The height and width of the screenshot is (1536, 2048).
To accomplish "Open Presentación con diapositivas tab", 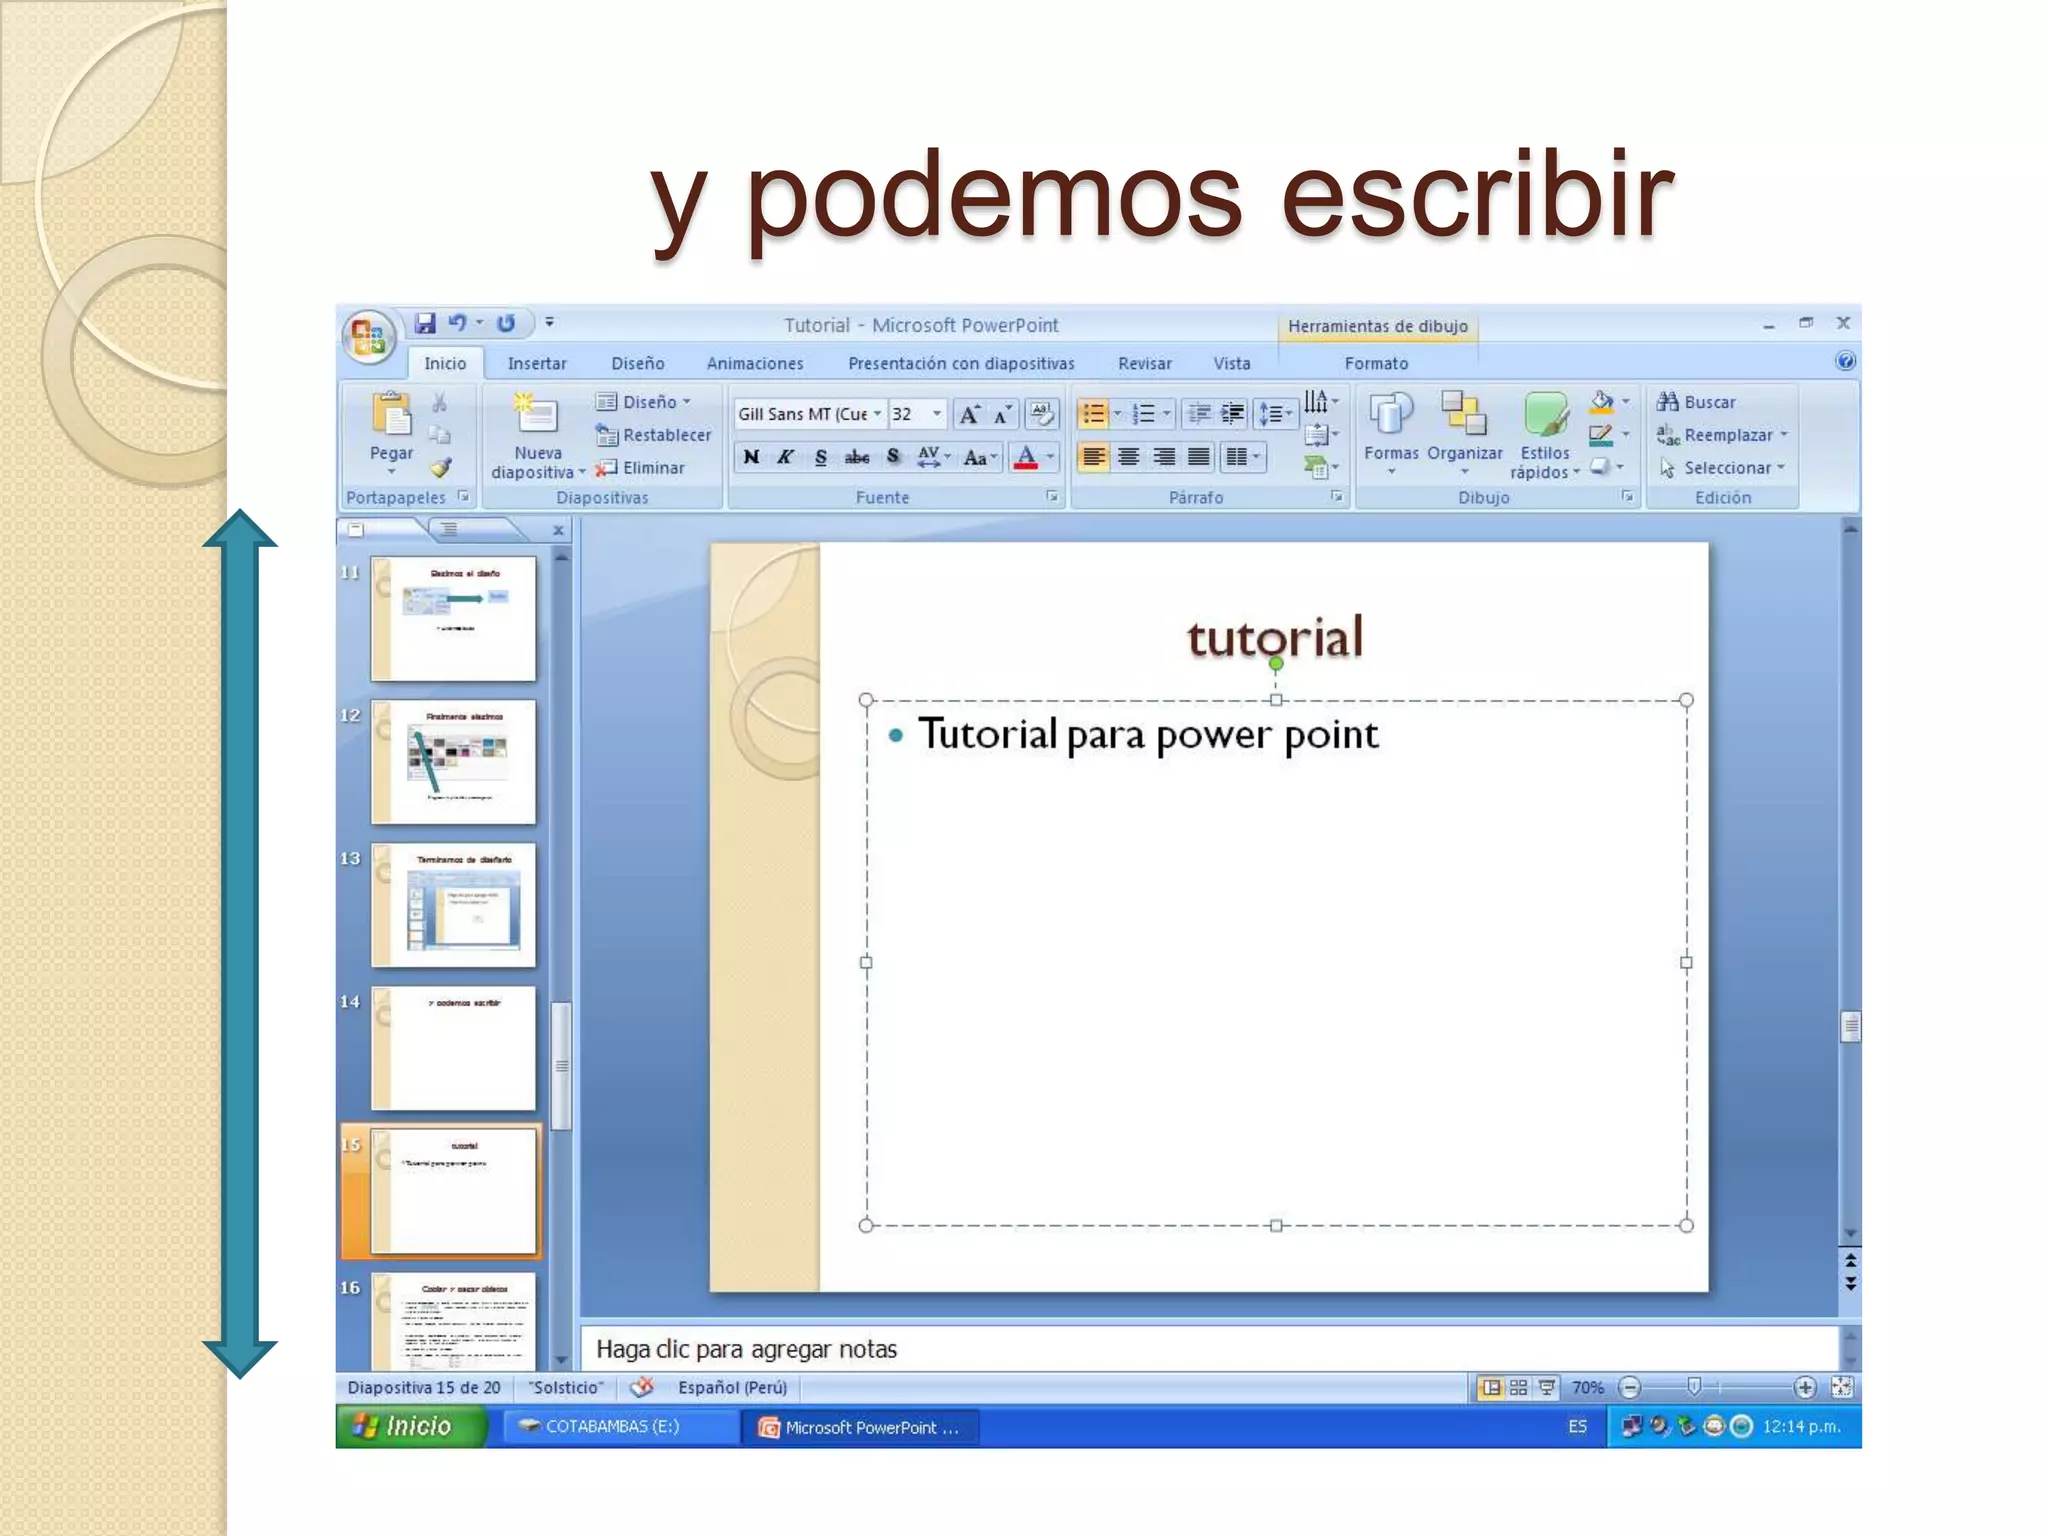I will pyautogui.click(x=961, y=364).
